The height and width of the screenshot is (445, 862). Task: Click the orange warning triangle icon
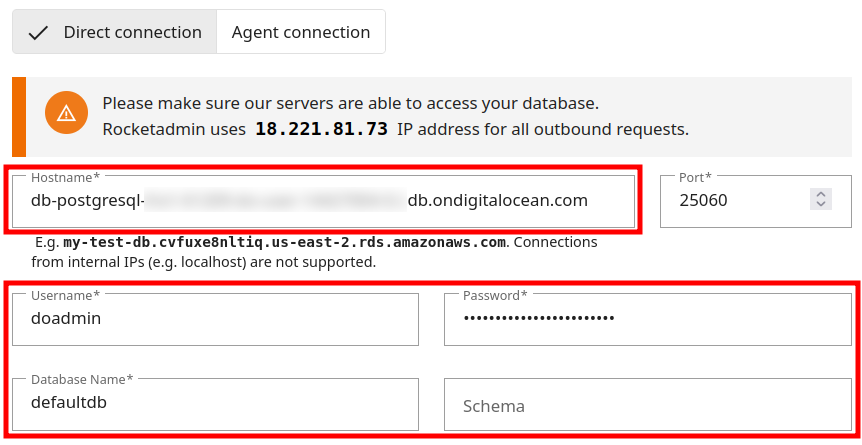tap(66, 113)
